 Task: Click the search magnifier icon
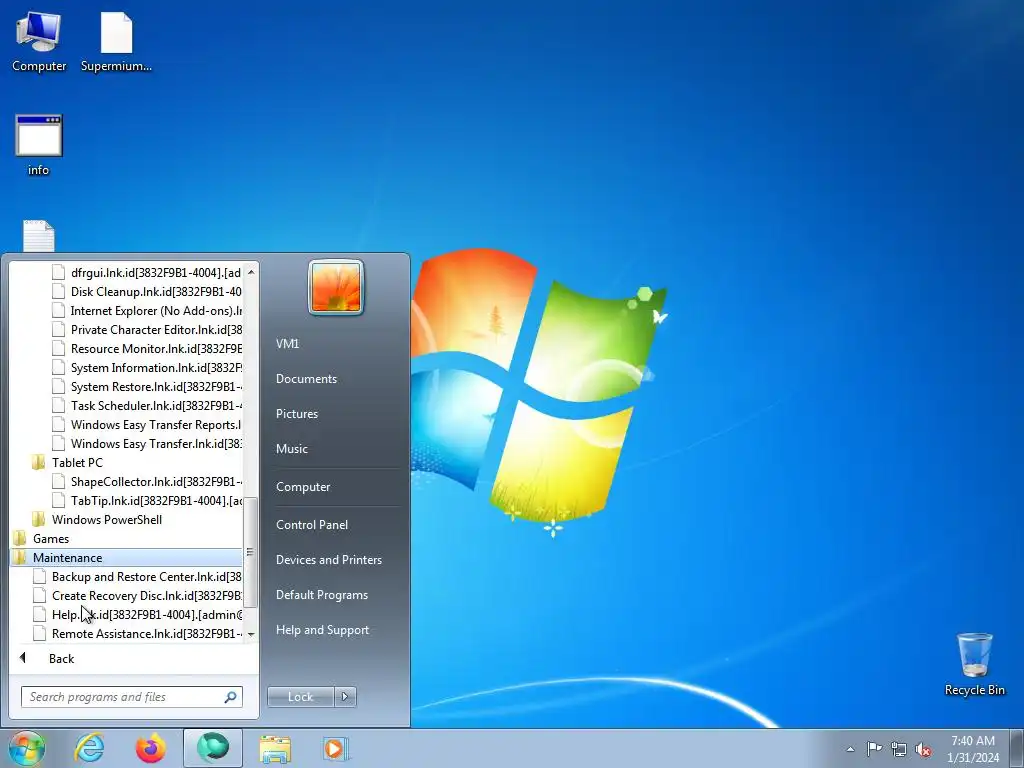(231, 697)
